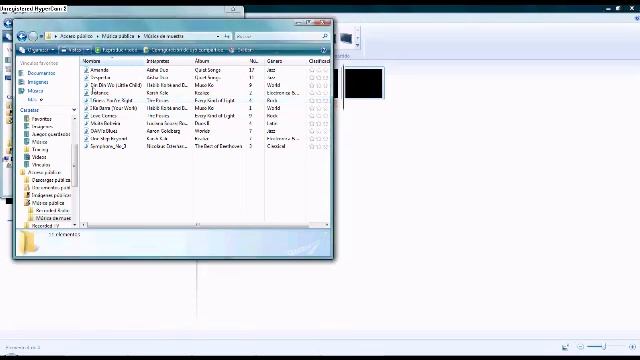Screen dimensions: 640x360
Task: Select the OAM's Blues song file
Action: coord(104,131)
